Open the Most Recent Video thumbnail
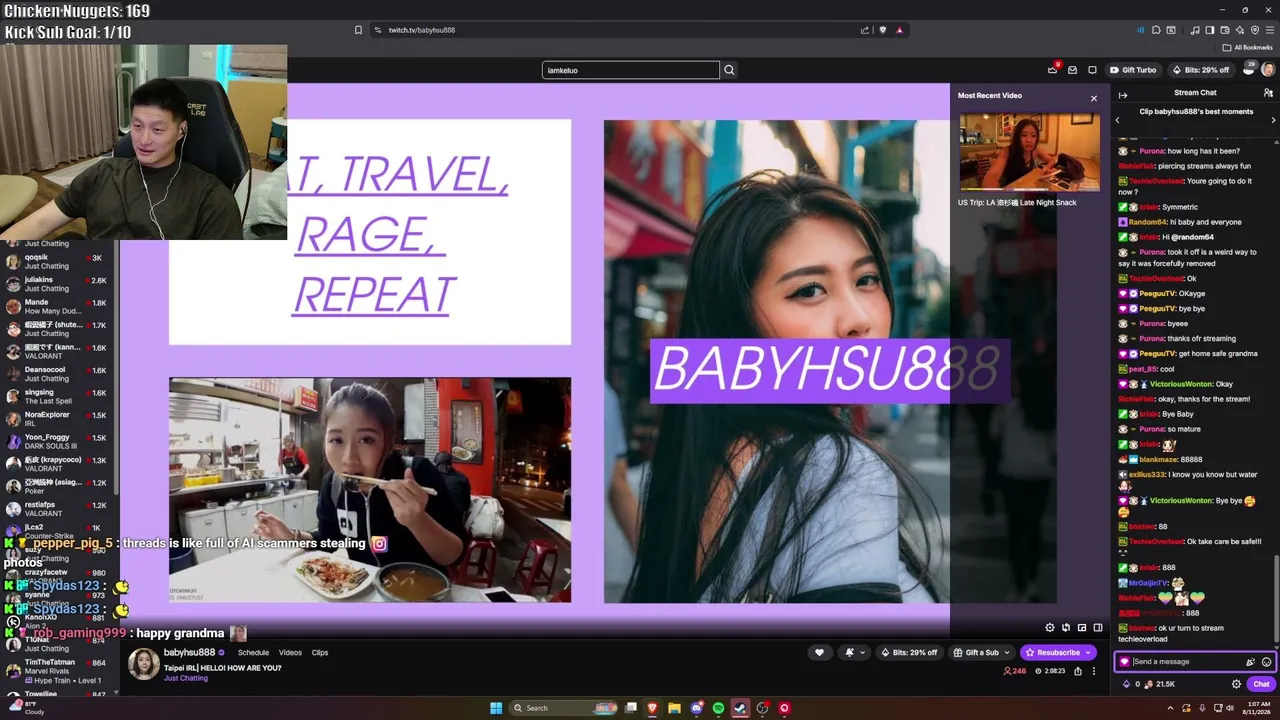The height and width of the screenshot is (720, 1280). pos(1029,151)
